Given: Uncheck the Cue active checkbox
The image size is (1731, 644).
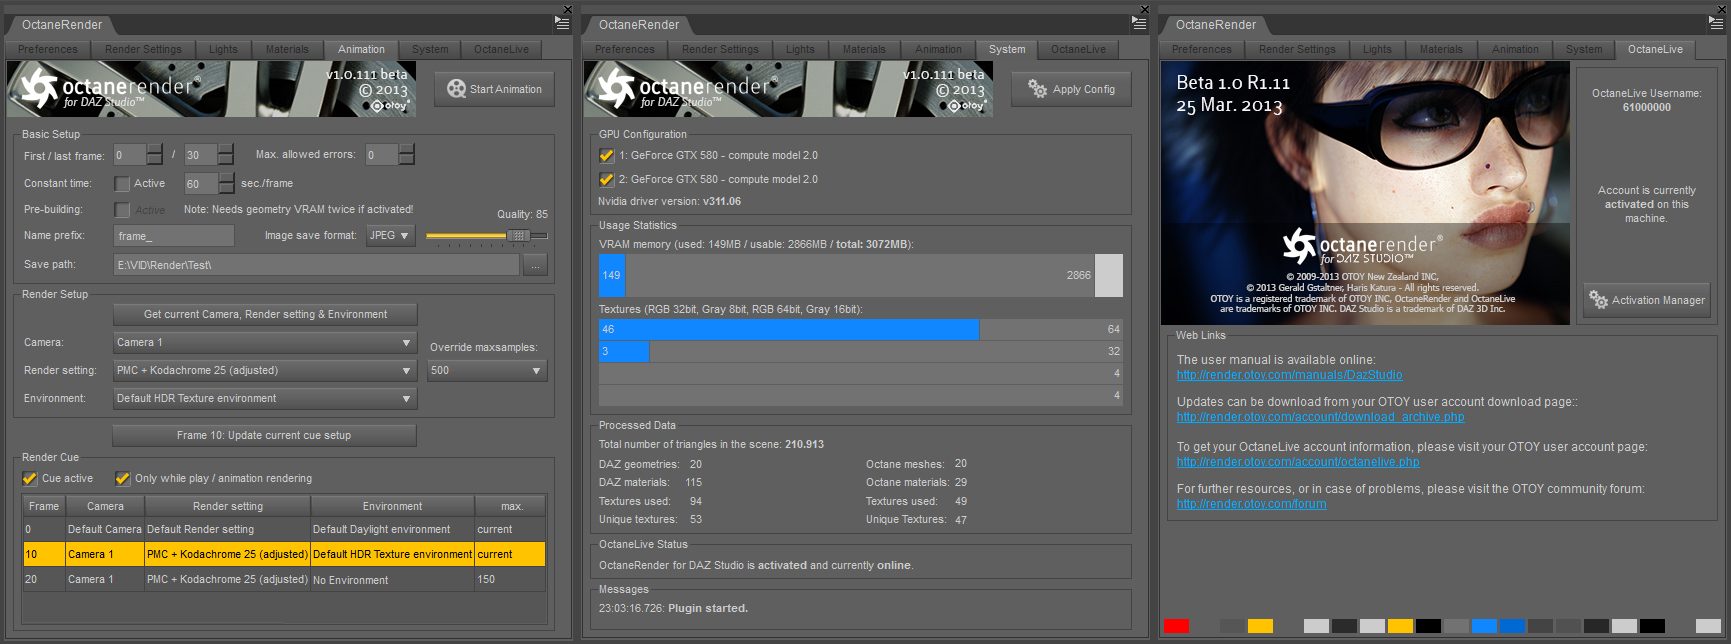Looking at the screenshot, I should (x=30, y=479).
